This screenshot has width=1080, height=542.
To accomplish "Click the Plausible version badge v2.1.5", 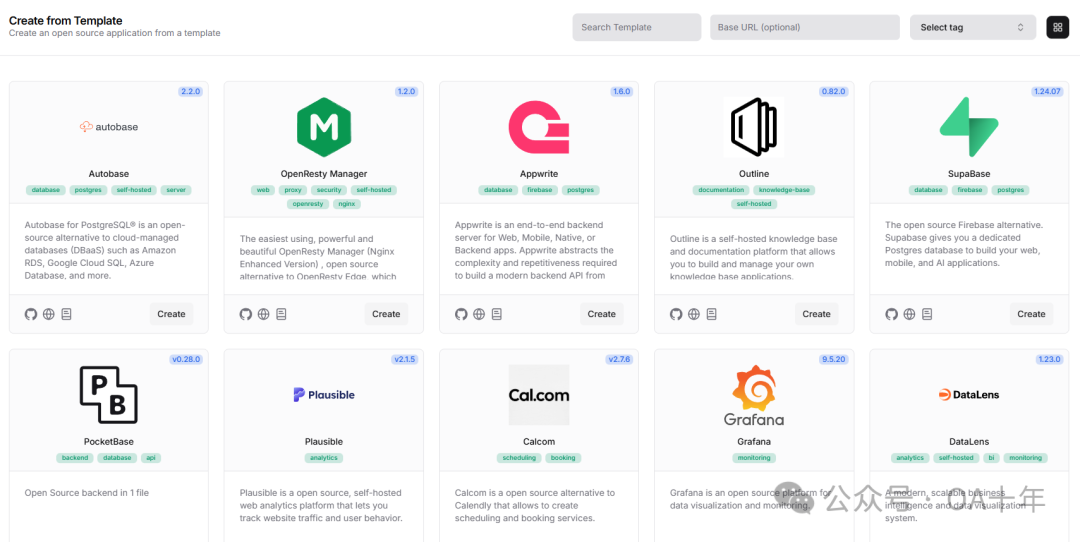I will [x=404, y=359].
